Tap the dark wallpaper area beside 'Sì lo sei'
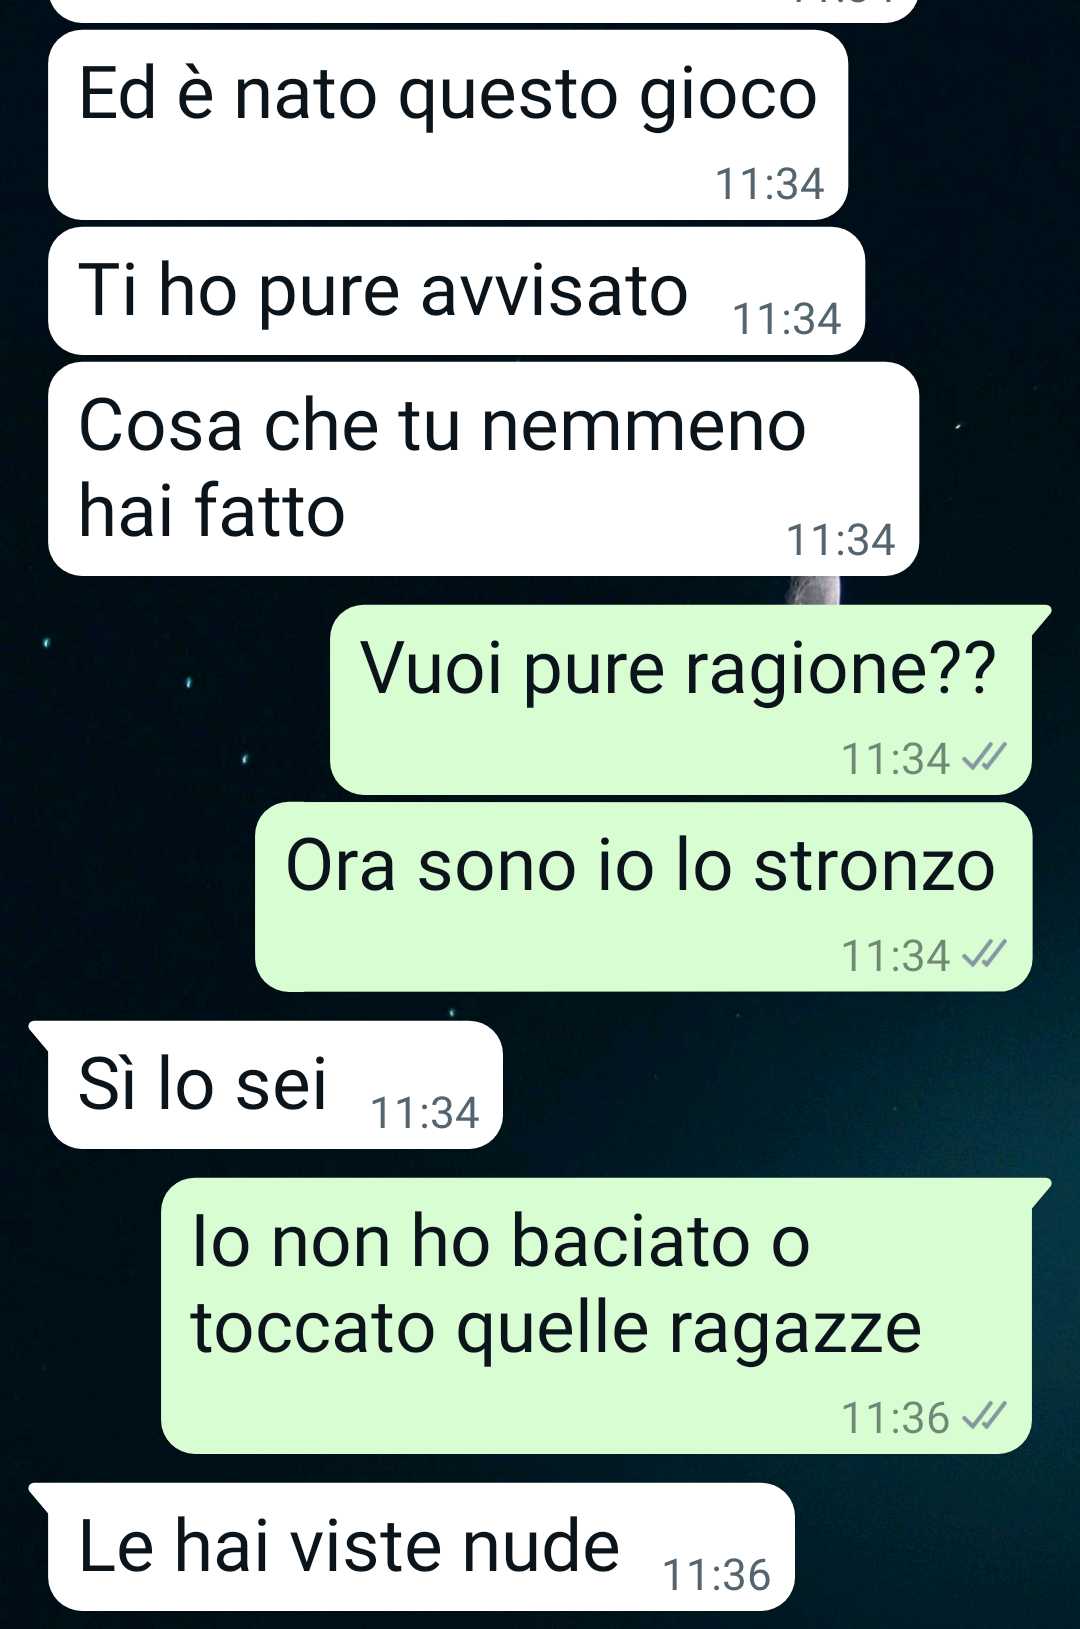This screenshot has width=1080, height=1629. (x=780, y=1085)
